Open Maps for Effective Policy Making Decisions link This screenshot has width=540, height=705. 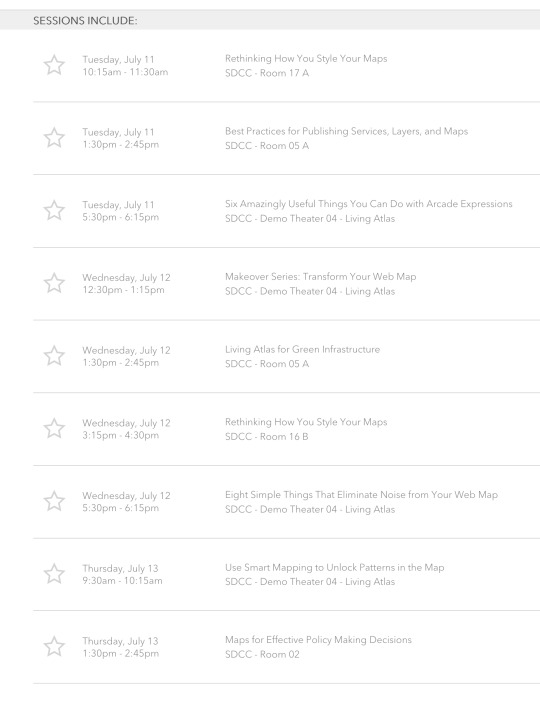point(318,640)
